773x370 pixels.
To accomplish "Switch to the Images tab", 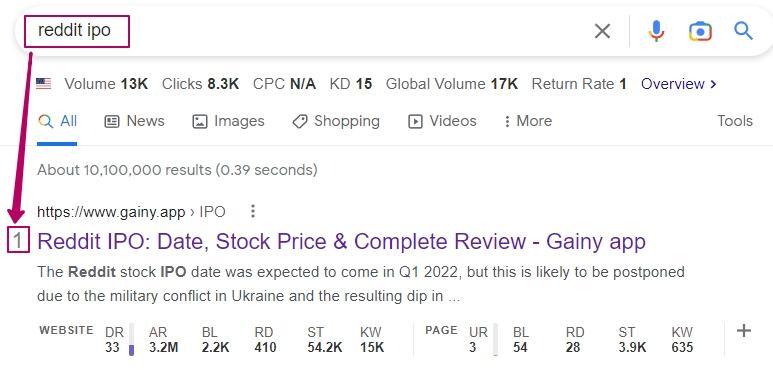I will click(228, 121).
